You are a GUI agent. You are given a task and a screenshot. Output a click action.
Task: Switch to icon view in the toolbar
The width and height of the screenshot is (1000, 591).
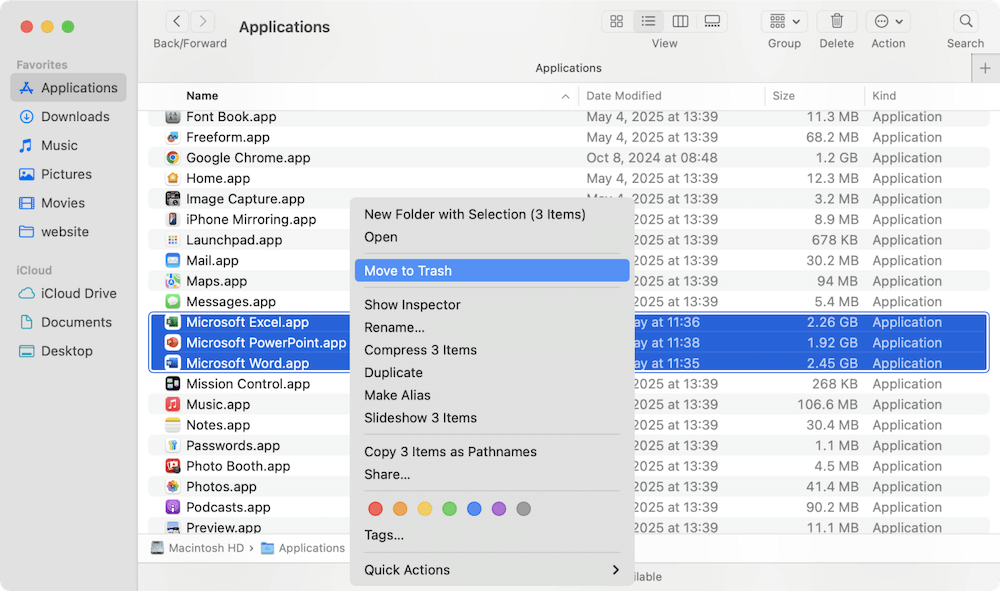tap(617, 20)
